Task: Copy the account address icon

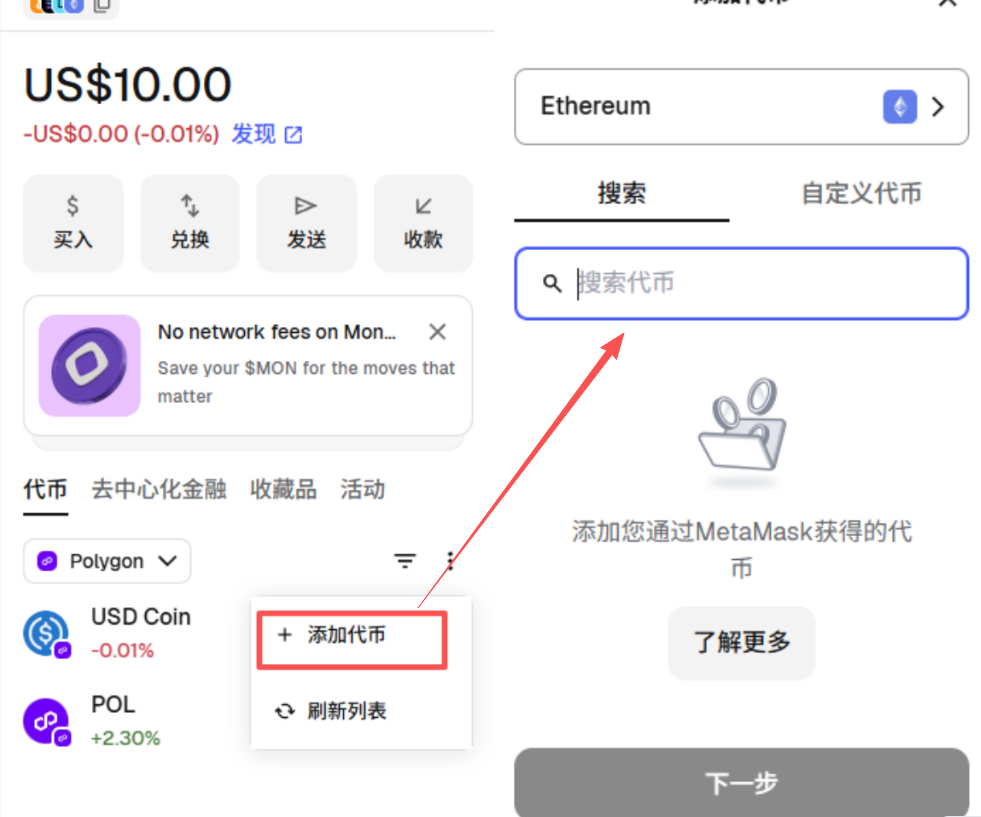Action: point(101,6)
